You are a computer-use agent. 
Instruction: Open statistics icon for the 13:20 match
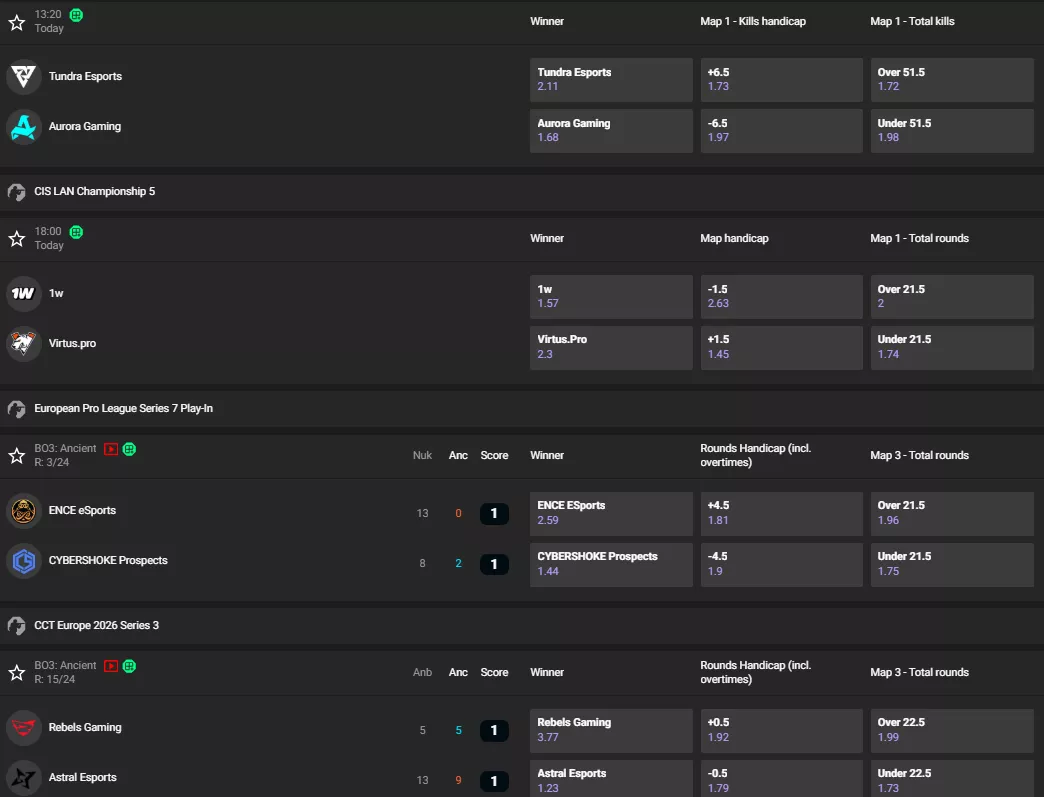click(77, 15)
